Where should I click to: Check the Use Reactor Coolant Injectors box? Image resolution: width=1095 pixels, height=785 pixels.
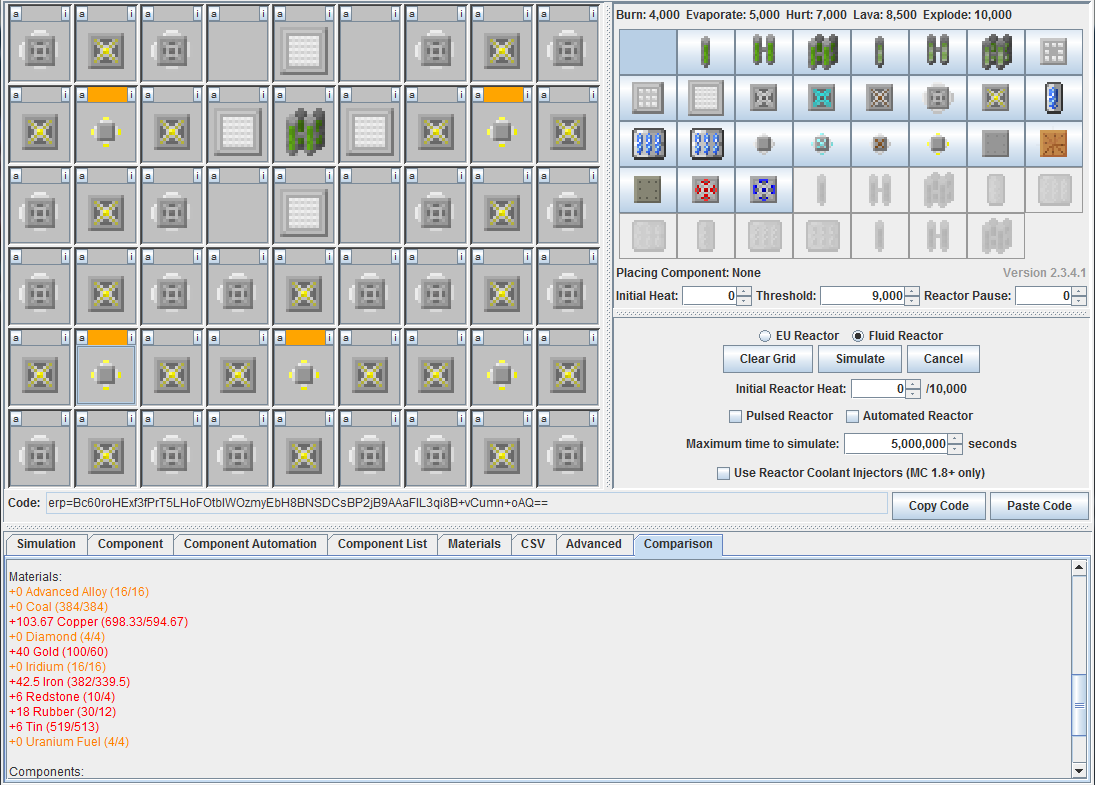[723, 473]
